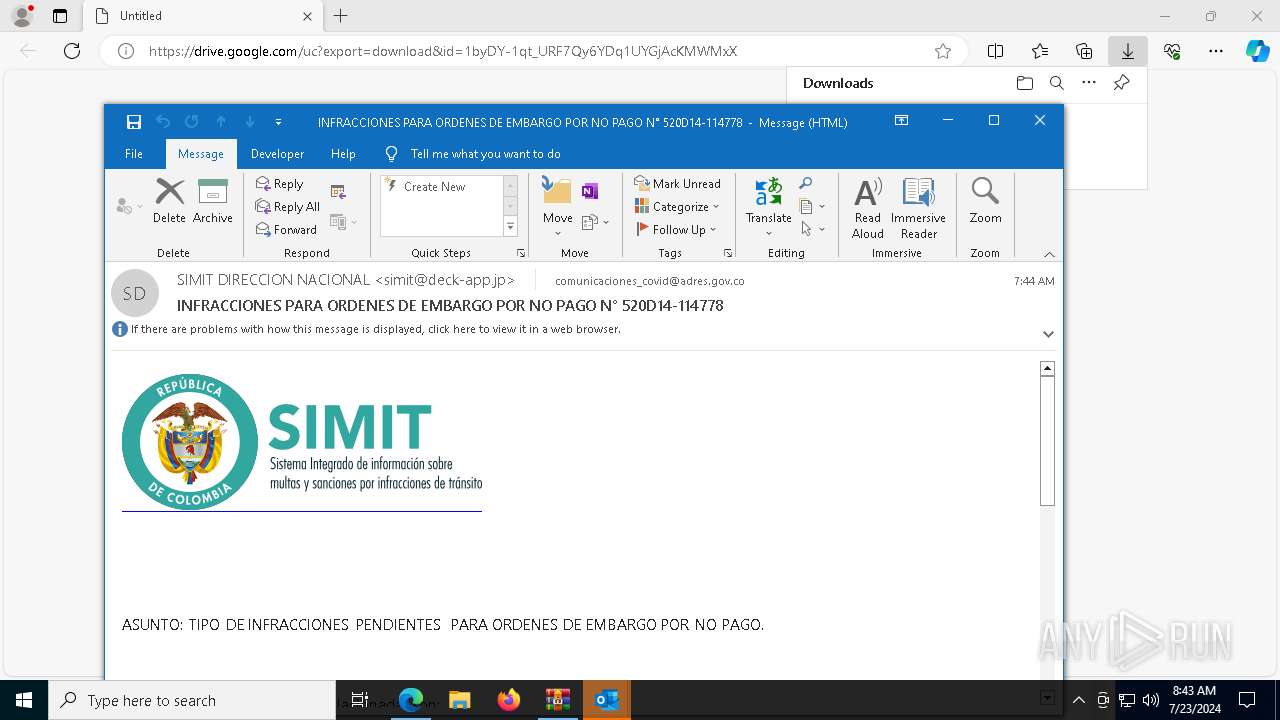
Task: Add this page to favorites star
Action: tap(942, 51)
